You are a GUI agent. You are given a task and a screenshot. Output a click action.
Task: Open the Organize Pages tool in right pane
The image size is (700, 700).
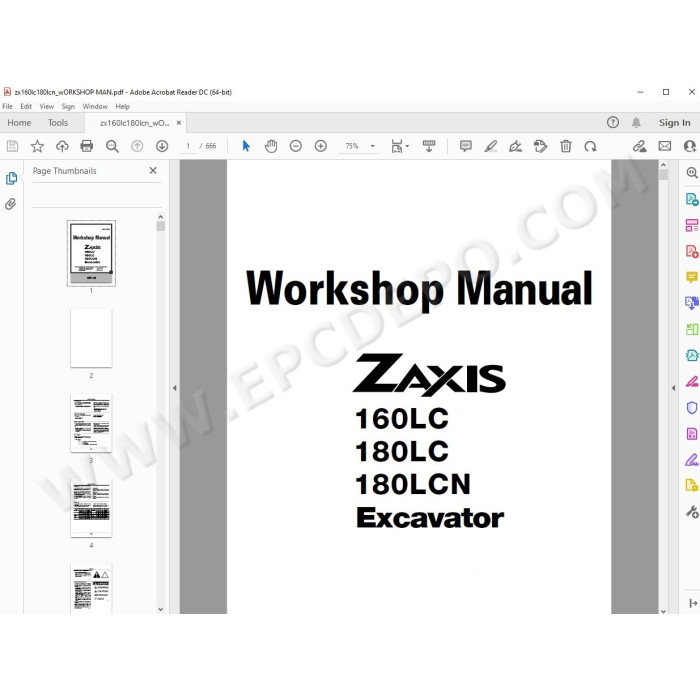tap(692, 225)
